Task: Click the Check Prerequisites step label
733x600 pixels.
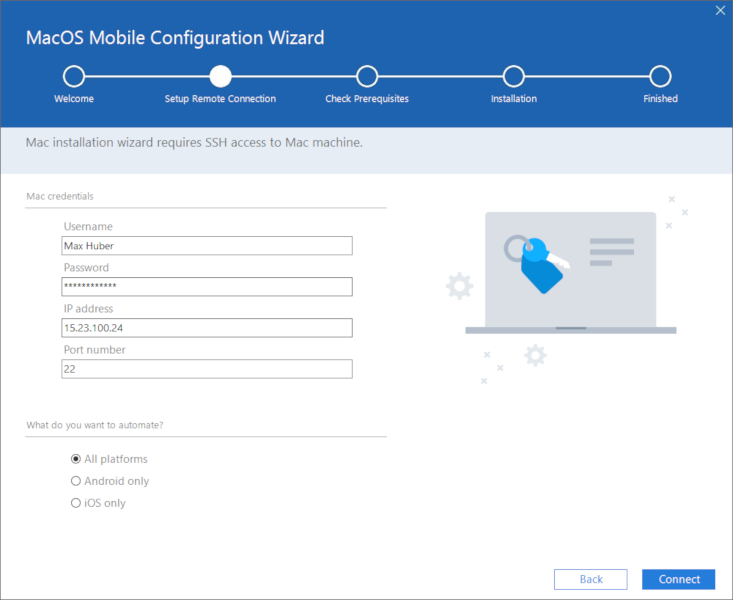Action: click(367, 99)
